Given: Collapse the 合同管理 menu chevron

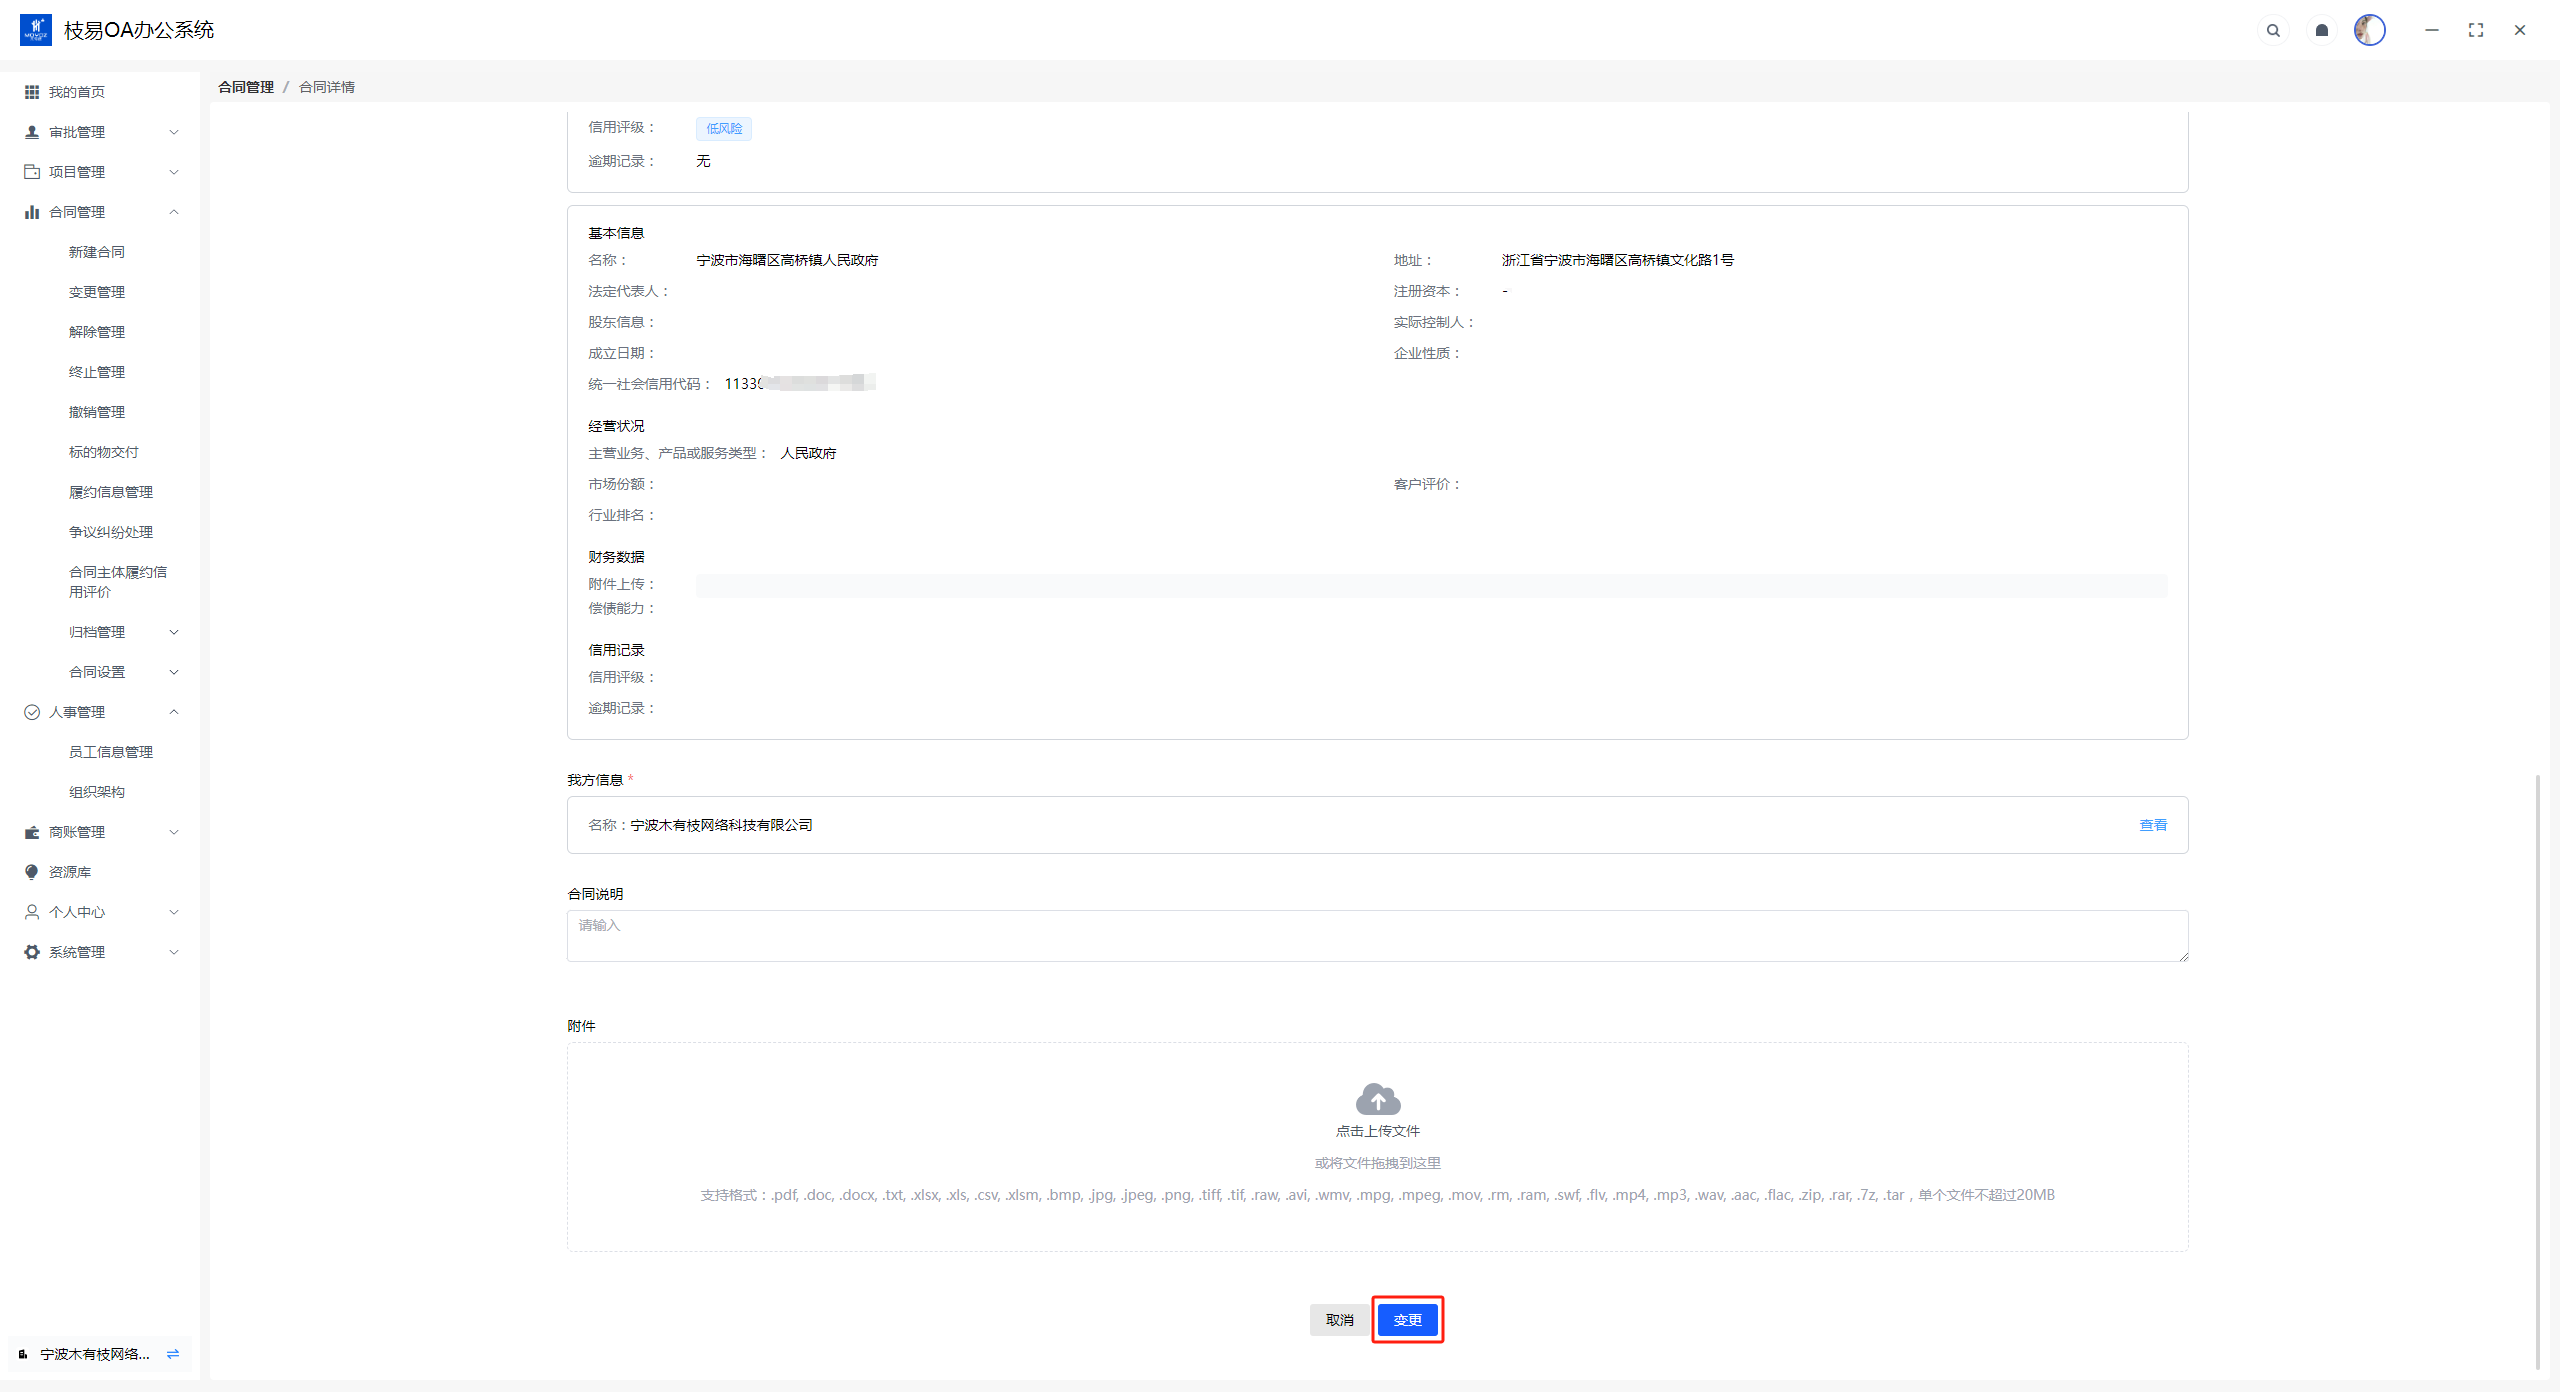Looking at the screenshot, I should [174, 212].
